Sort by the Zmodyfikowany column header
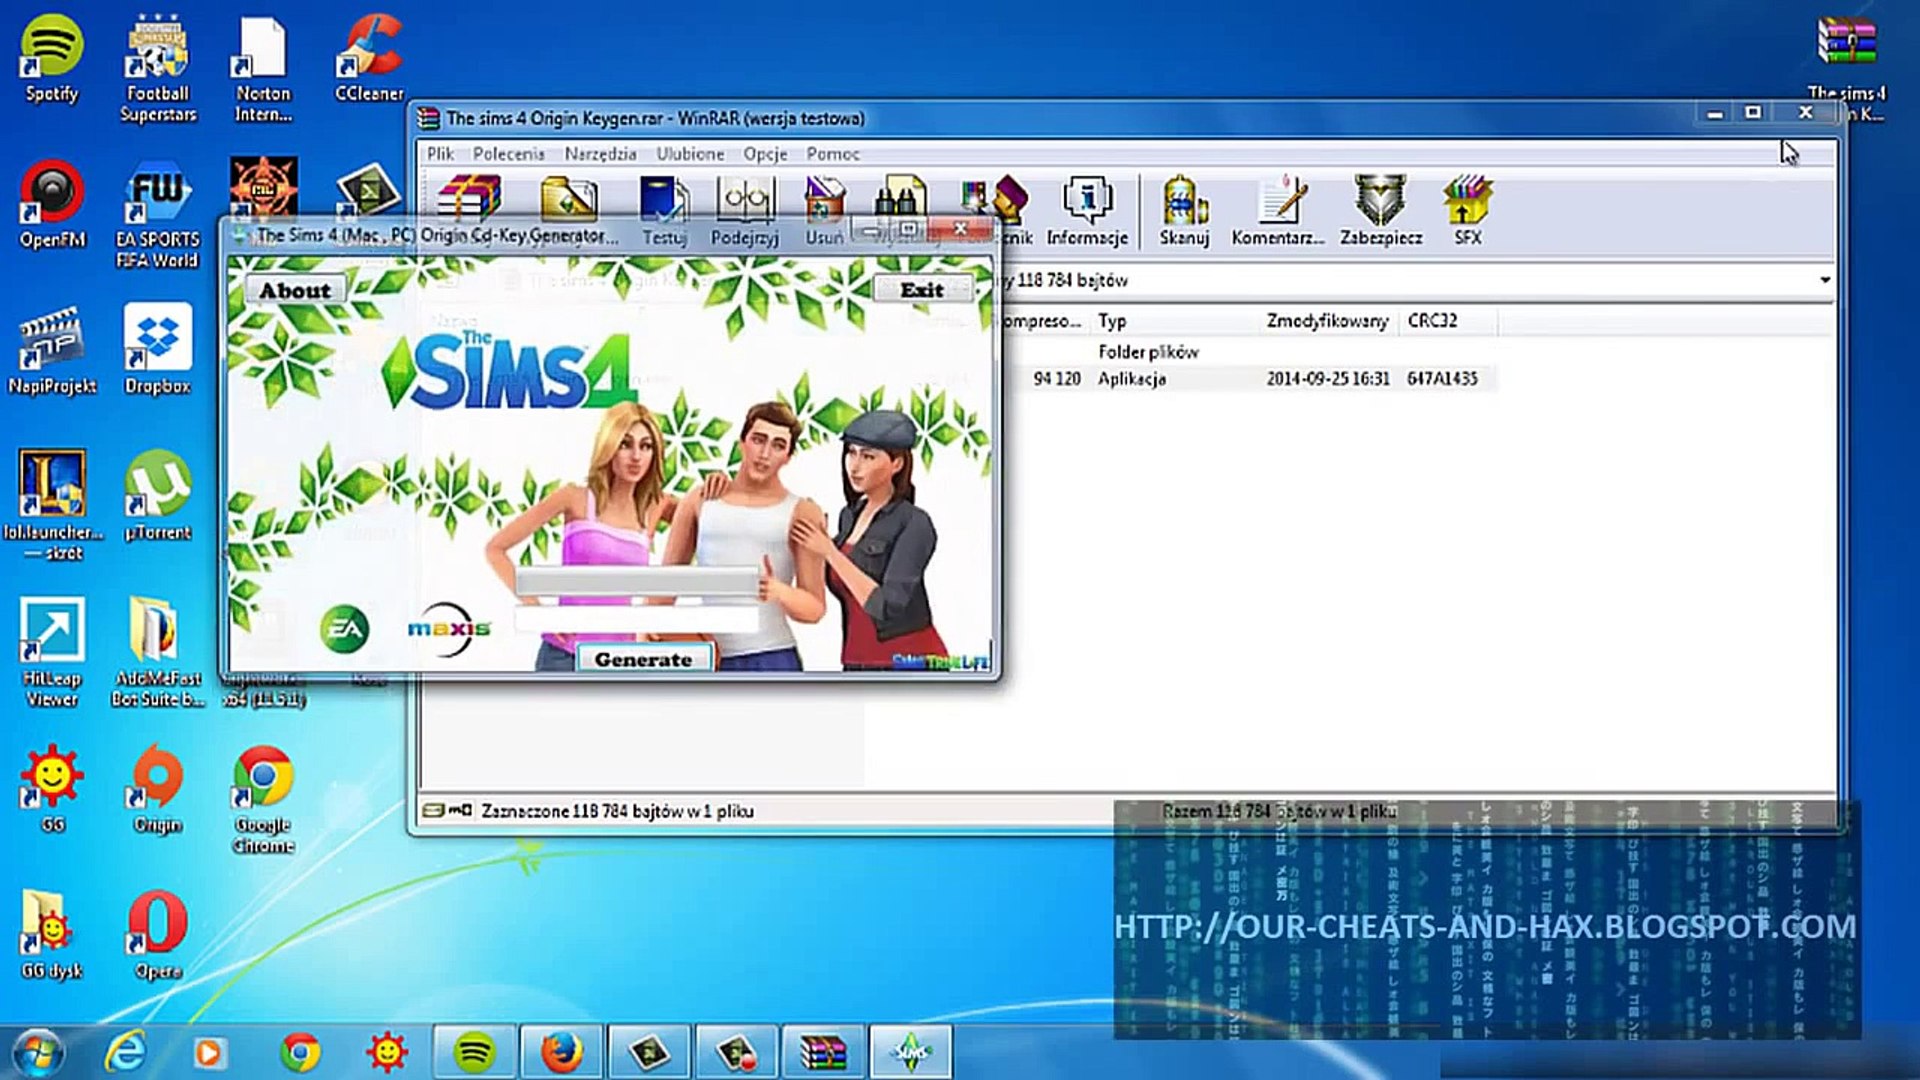This screenshot has height=1080, width=1920. pos(1327,321)
